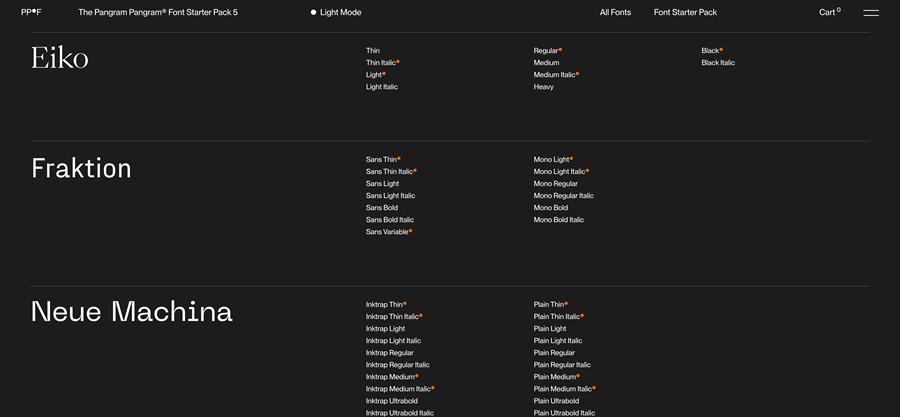This screenshot has width=900, height=417.
Task: Select the Eiko font heading
Action: click(x=60, y=57)
